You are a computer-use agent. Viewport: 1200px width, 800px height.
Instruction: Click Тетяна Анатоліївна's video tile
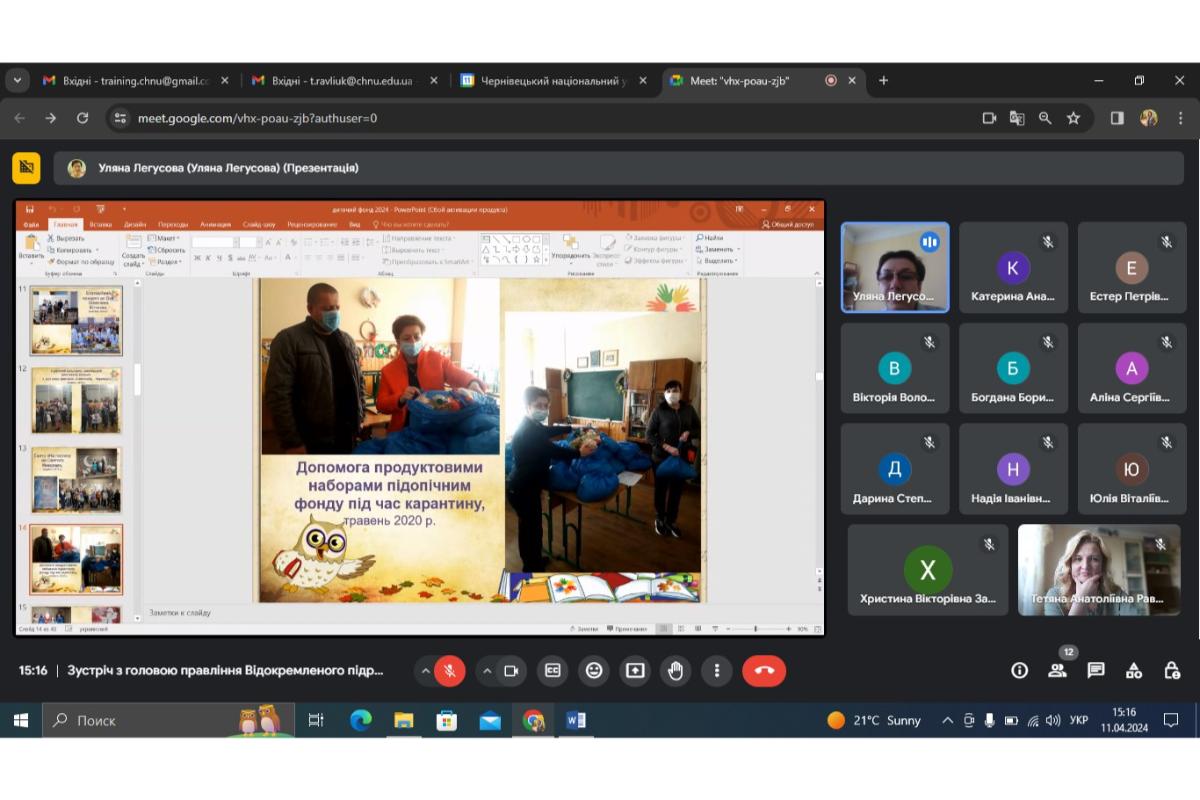tap(1098, 570)
